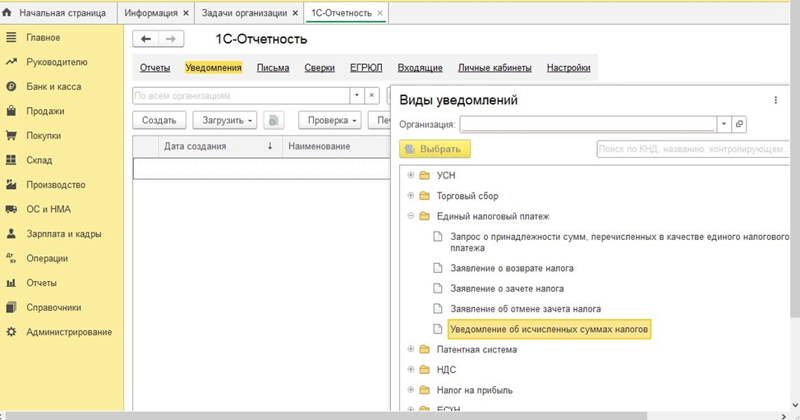Select Запрос о принадлежности сумм item
Image resolution: width=800 pixels, height=420 pixels.
click(x=619, y=242)
